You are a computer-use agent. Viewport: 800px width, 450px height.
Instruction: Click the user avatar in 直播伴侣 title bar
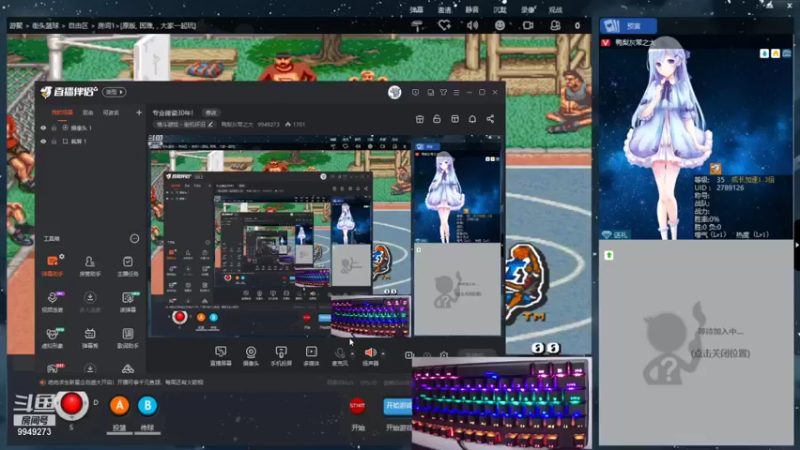pyautogui.click(x=394, y=92)
